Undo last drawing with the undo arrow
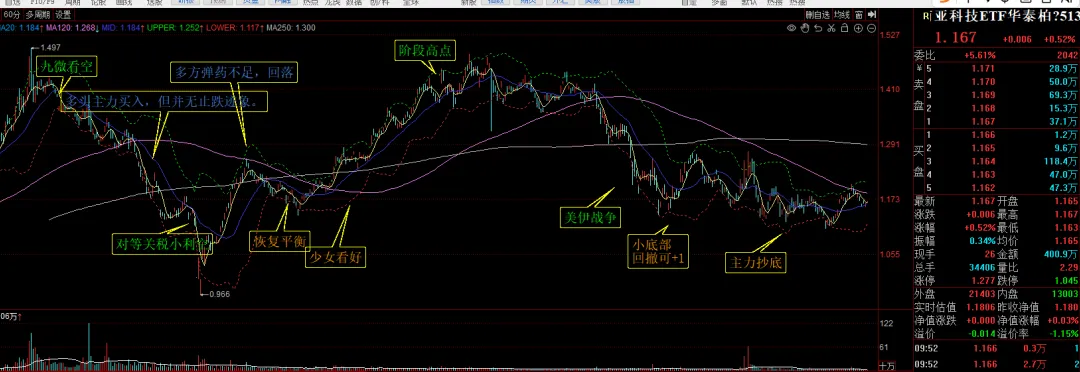The height and width of the screenshot is (372, 1080). 818,28
